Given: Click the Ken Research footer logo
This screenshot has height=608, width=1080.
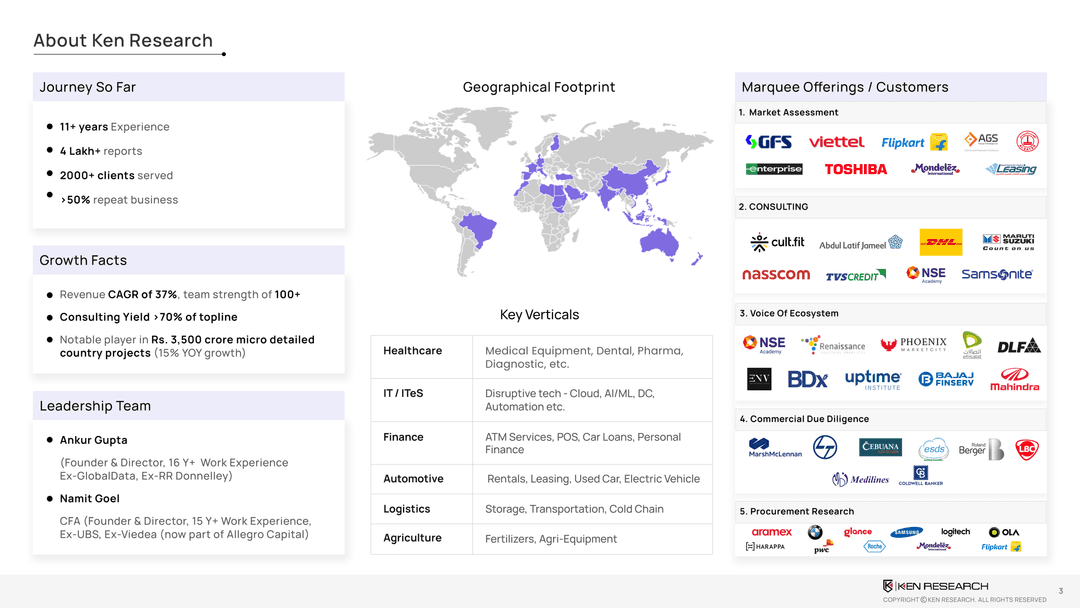Looking at the screenshot, I should pos(935,585).
